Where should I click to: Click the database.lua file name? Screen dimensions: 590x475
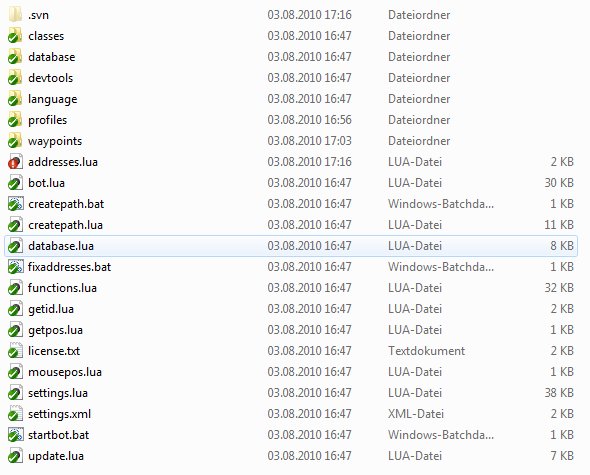click(x=61, y=246)
